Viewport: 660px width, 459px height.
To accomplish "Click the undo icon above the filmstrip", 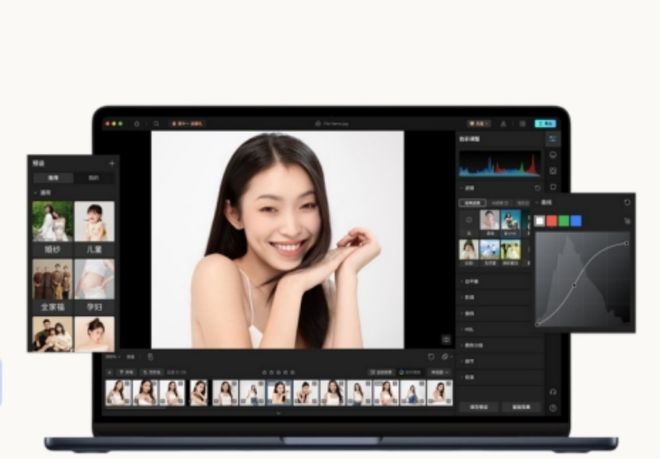I will (x=431, y=356).
